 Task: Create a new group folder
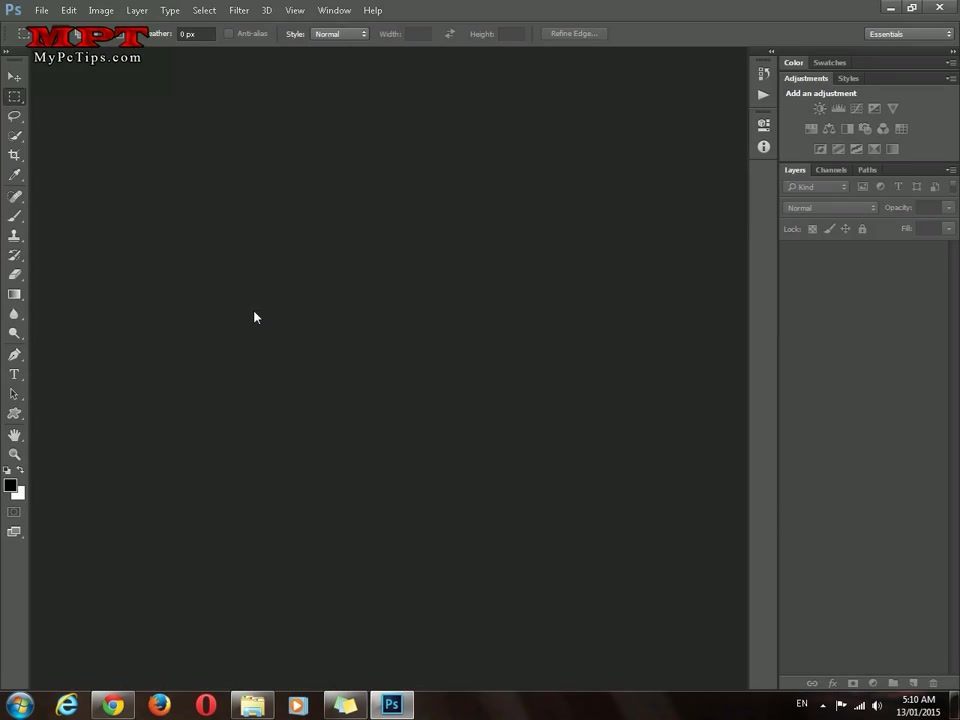[893, 683]
